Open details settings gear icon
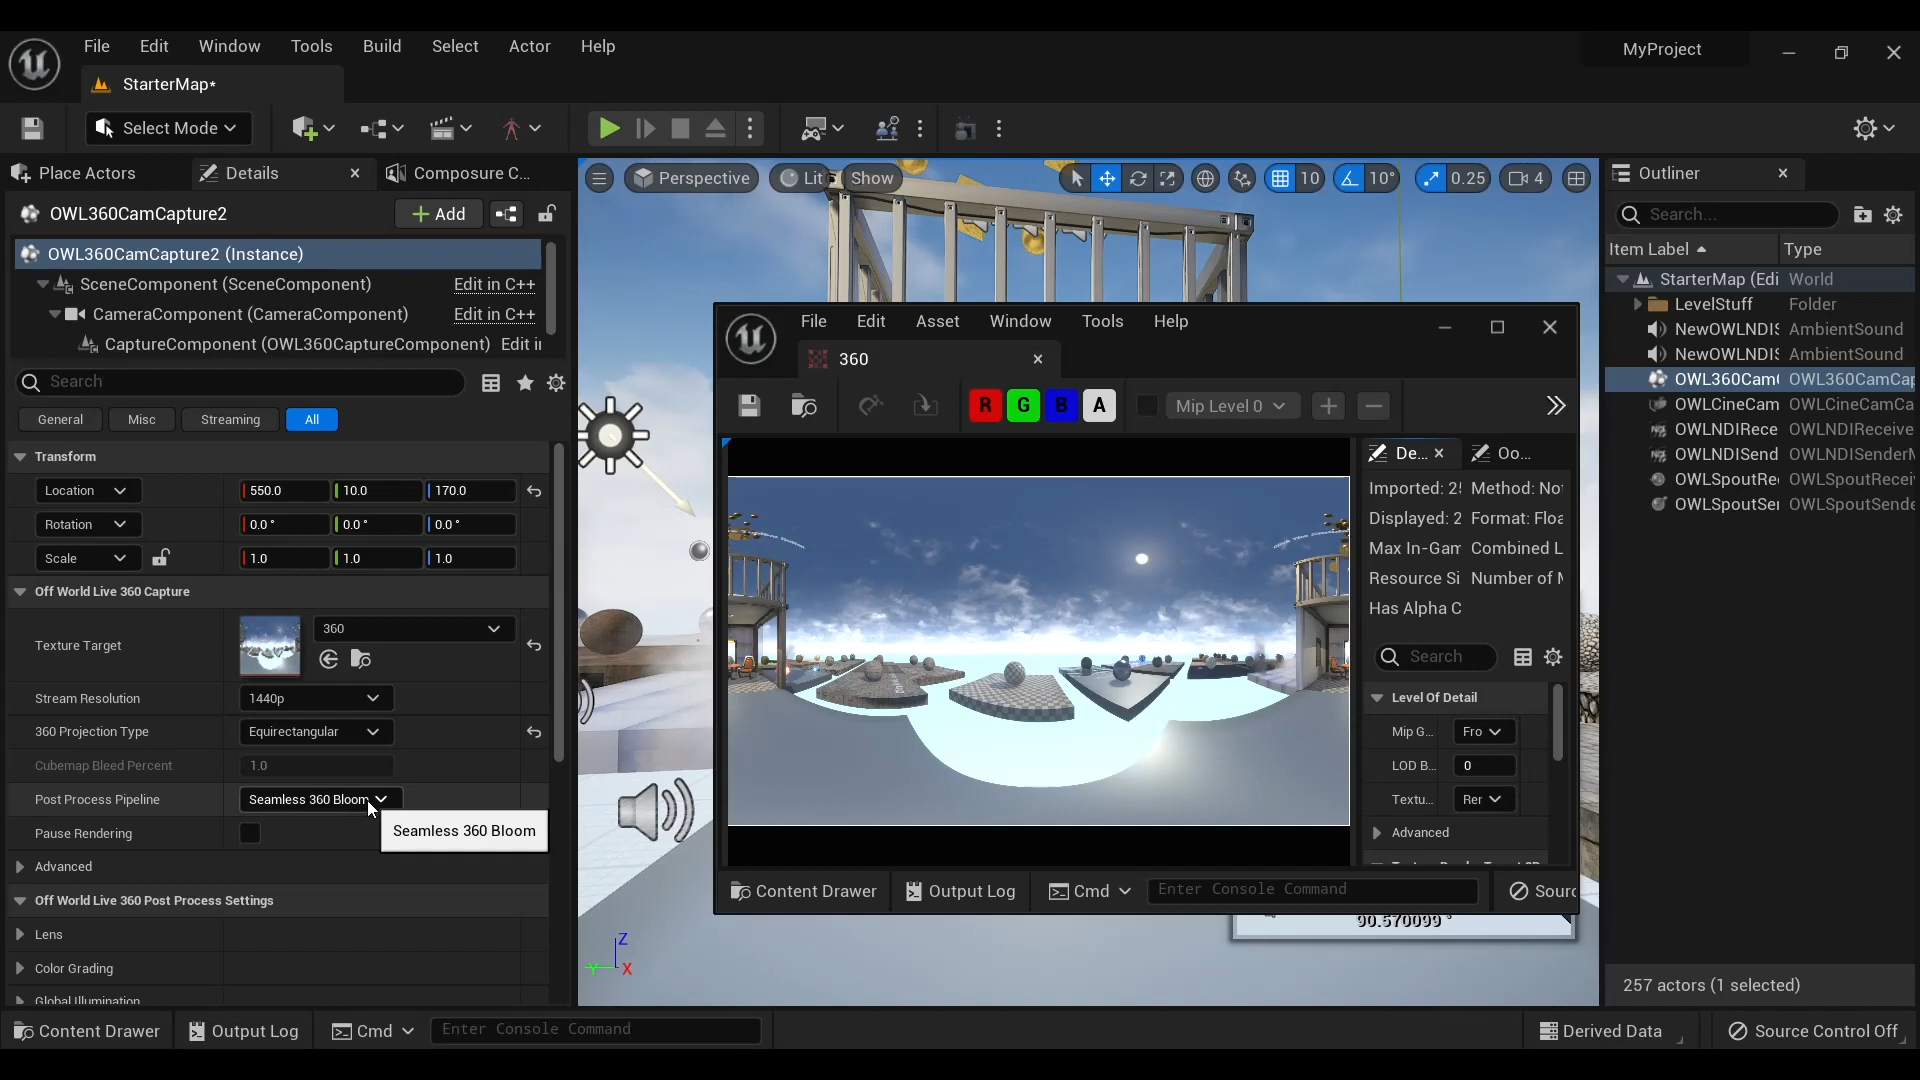1920x1080 pixels. (x=556, y=383)
